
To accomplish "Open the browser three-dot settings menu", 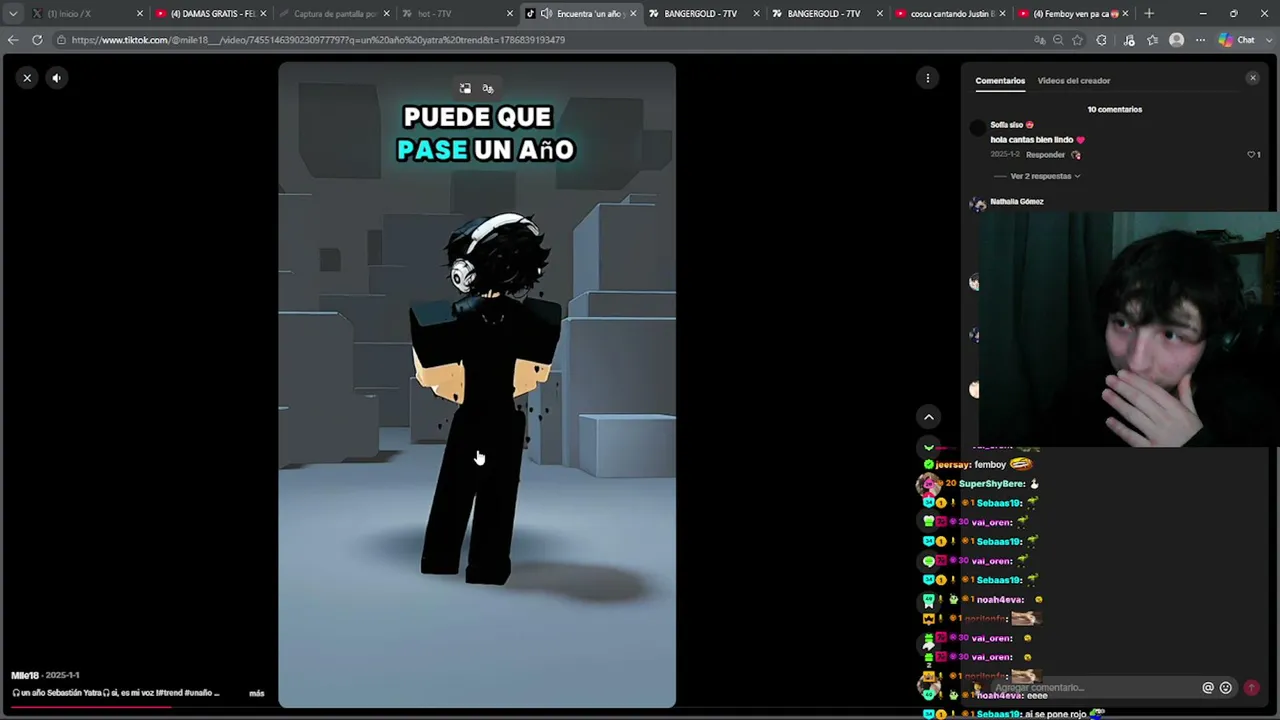I will (x=1200, y=40).
